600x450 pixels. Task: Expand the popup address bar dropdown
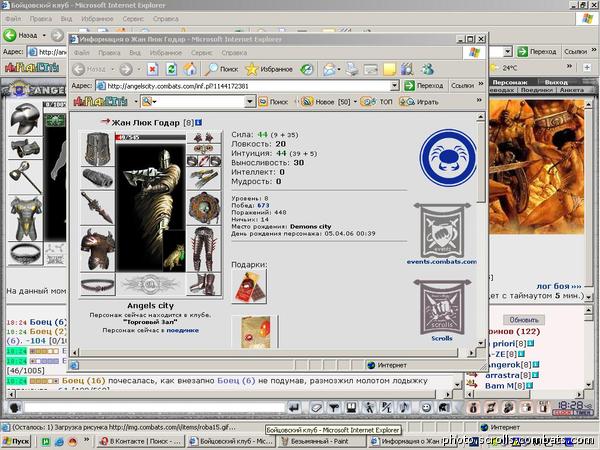pos(395,86)
